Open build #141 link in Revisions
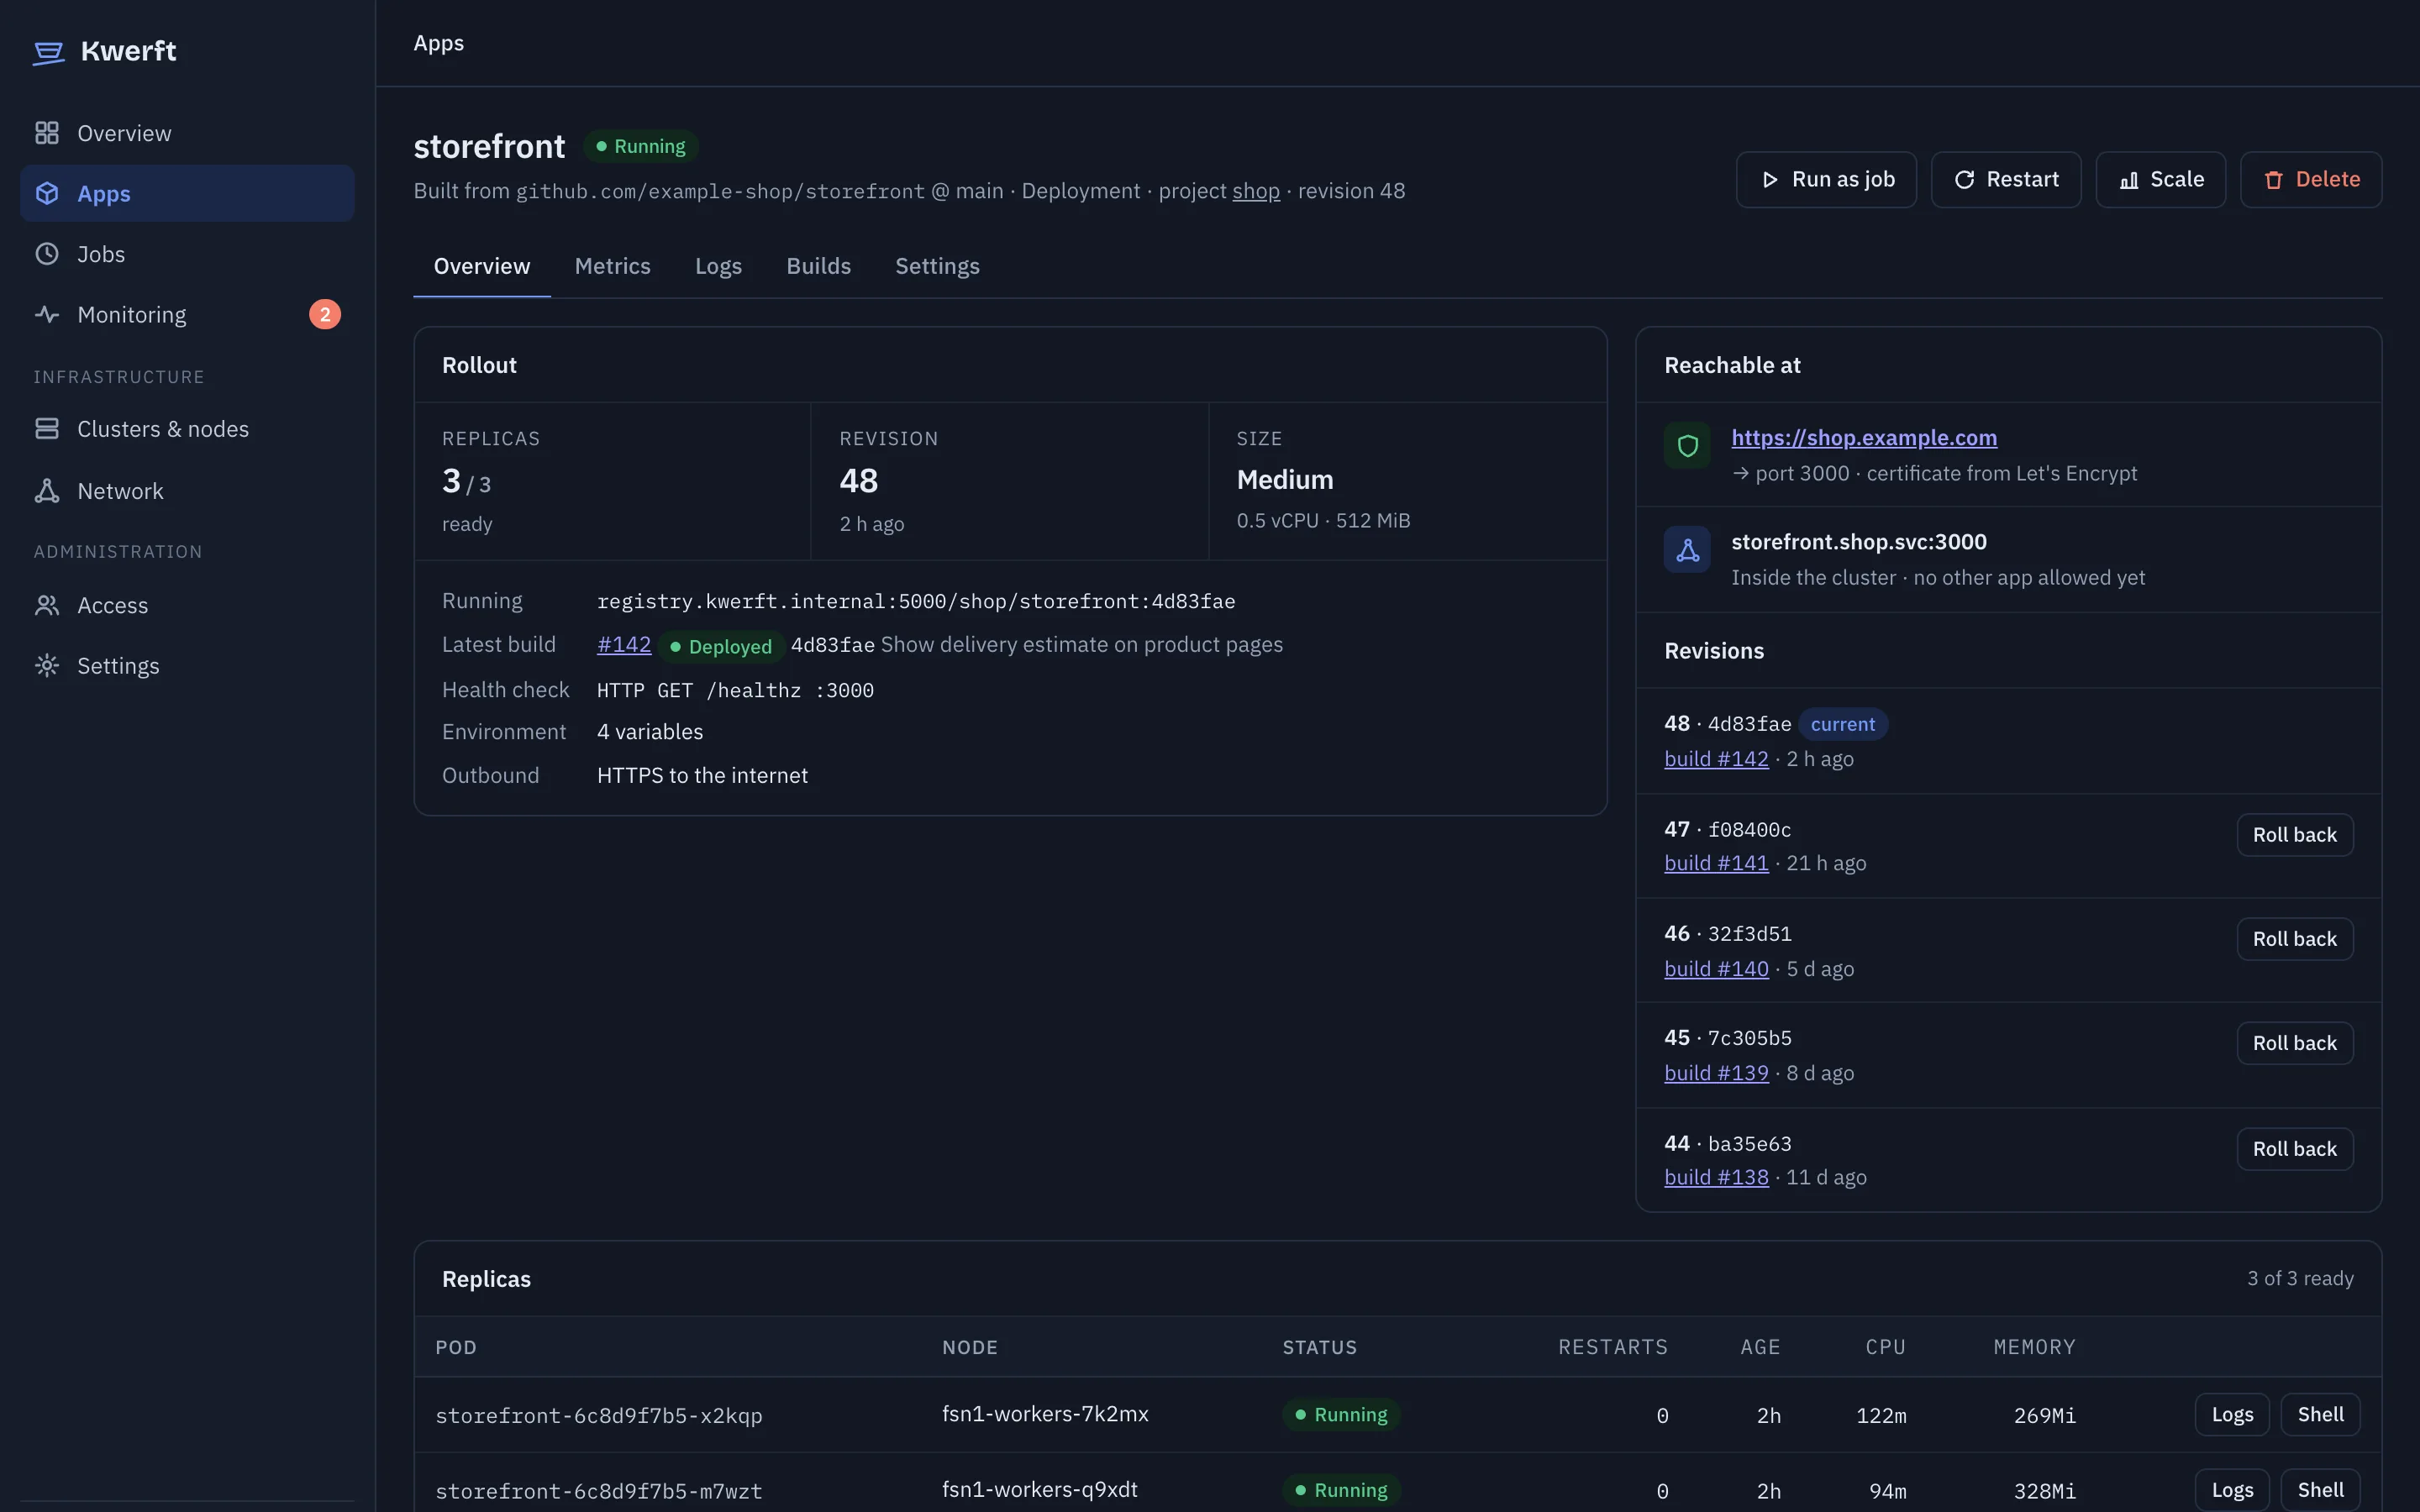The height and width of the screenshot is (1512, 2420). pyautogui.click(x=1716, y=863)
